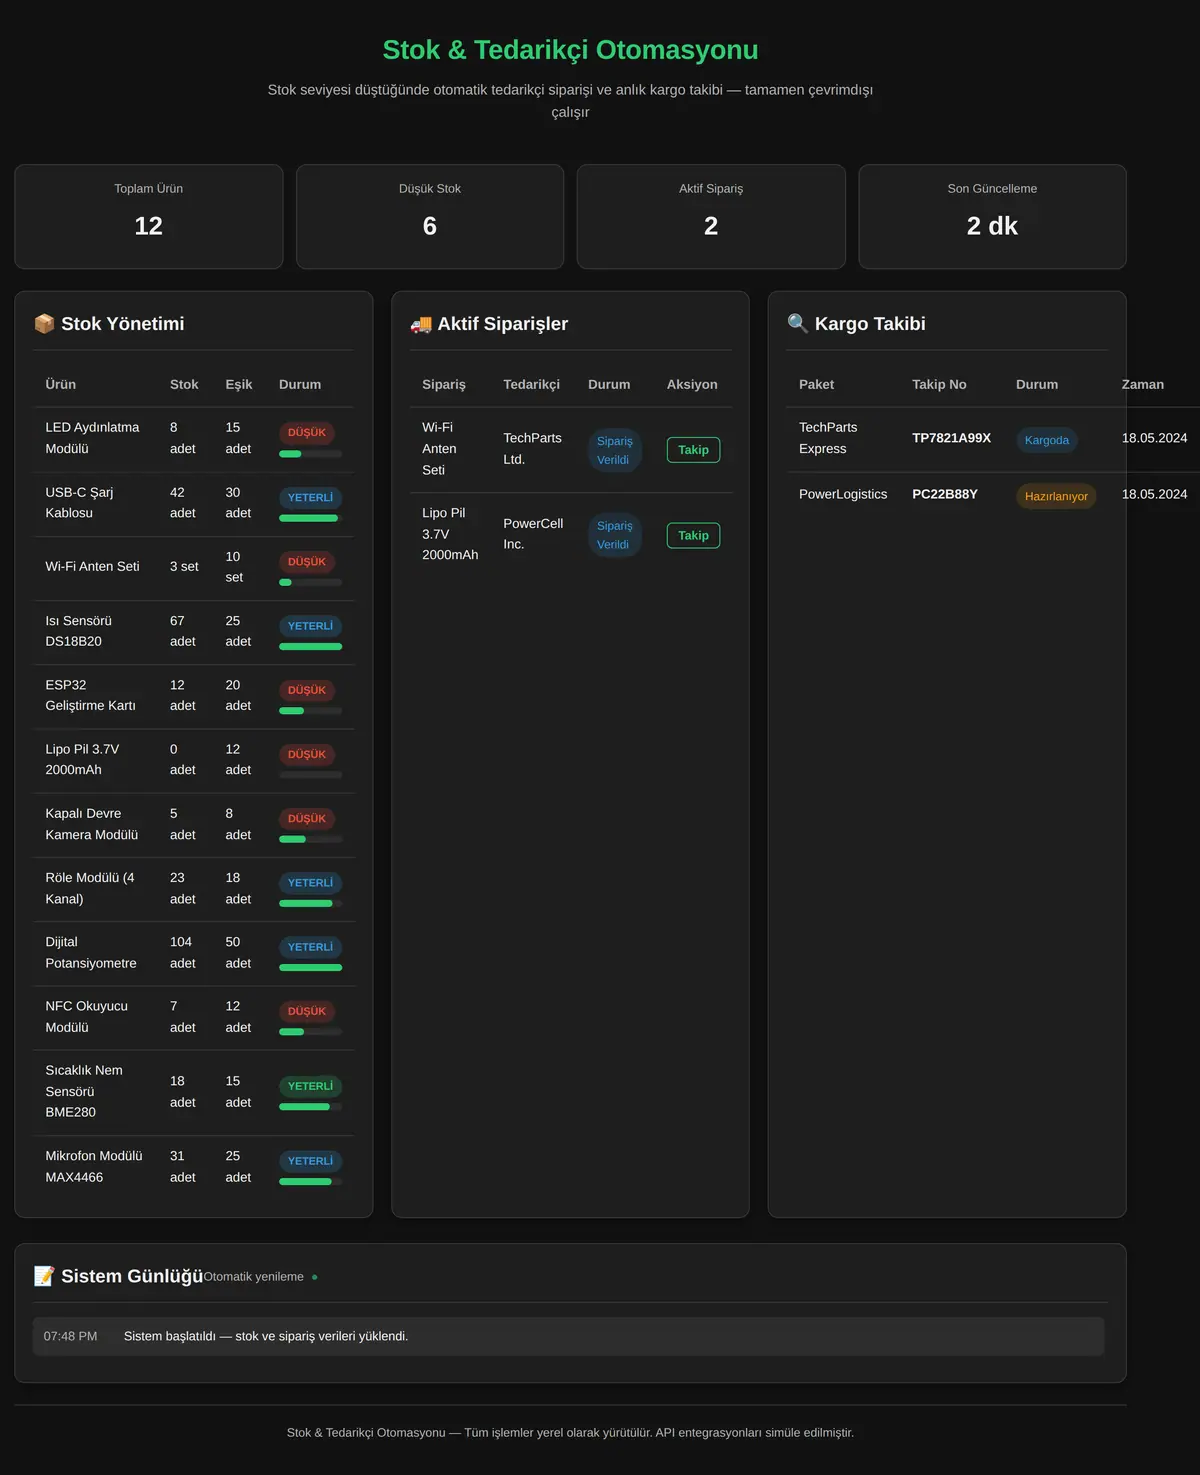The width and height of the screenshot is (1200, 1475).
Task: Open the Aktif Sipariş summary card
Action: click(x=711, y=217)
